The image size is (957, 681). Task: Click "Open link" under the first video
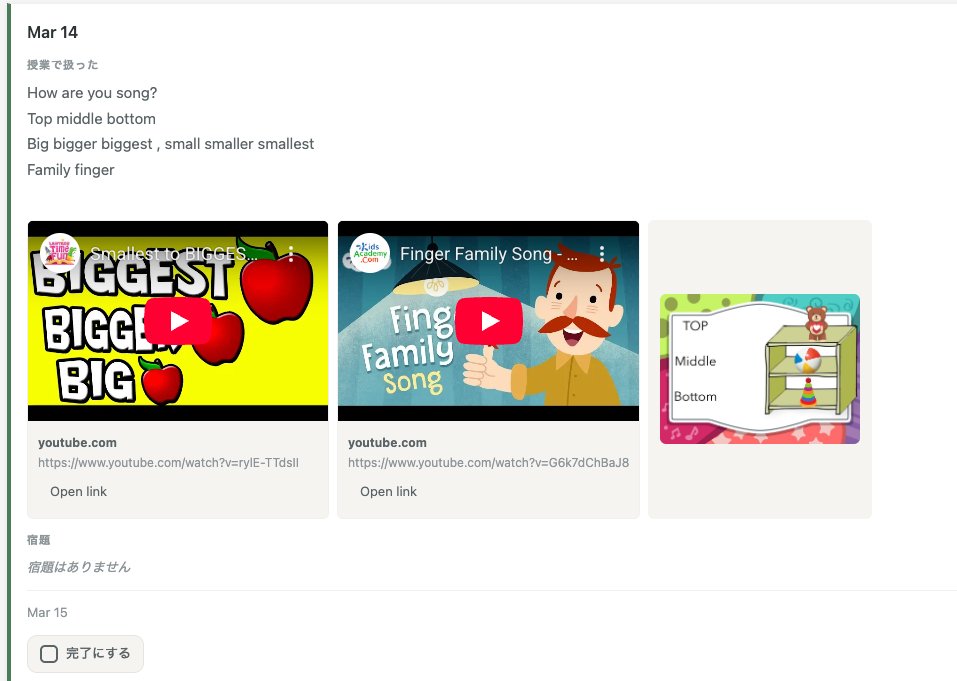pyautogui.click(x=79, y=491)
